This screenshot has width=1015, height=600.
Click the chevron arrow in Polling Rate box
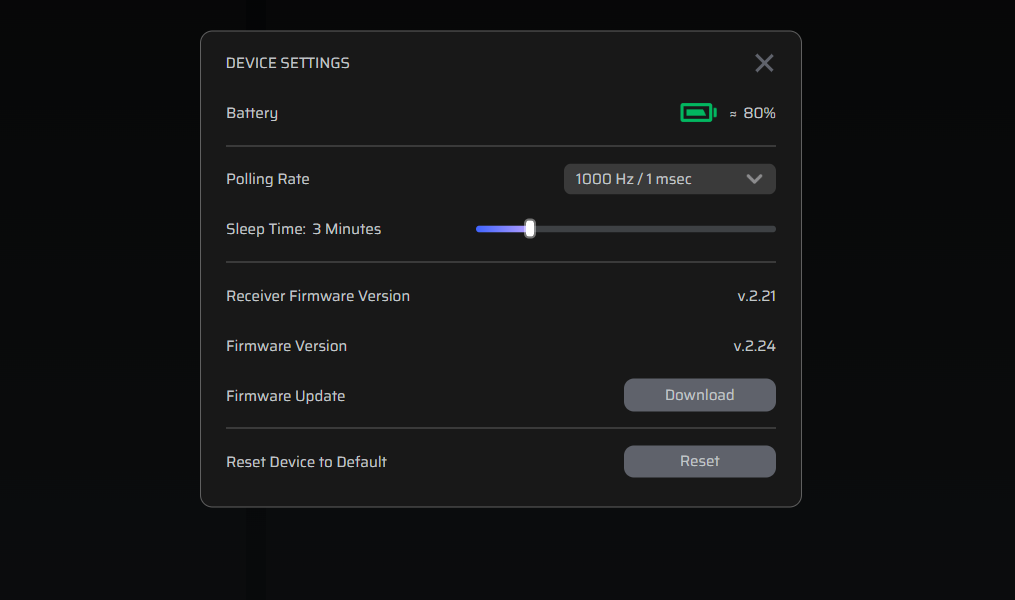tap(755, 179)
